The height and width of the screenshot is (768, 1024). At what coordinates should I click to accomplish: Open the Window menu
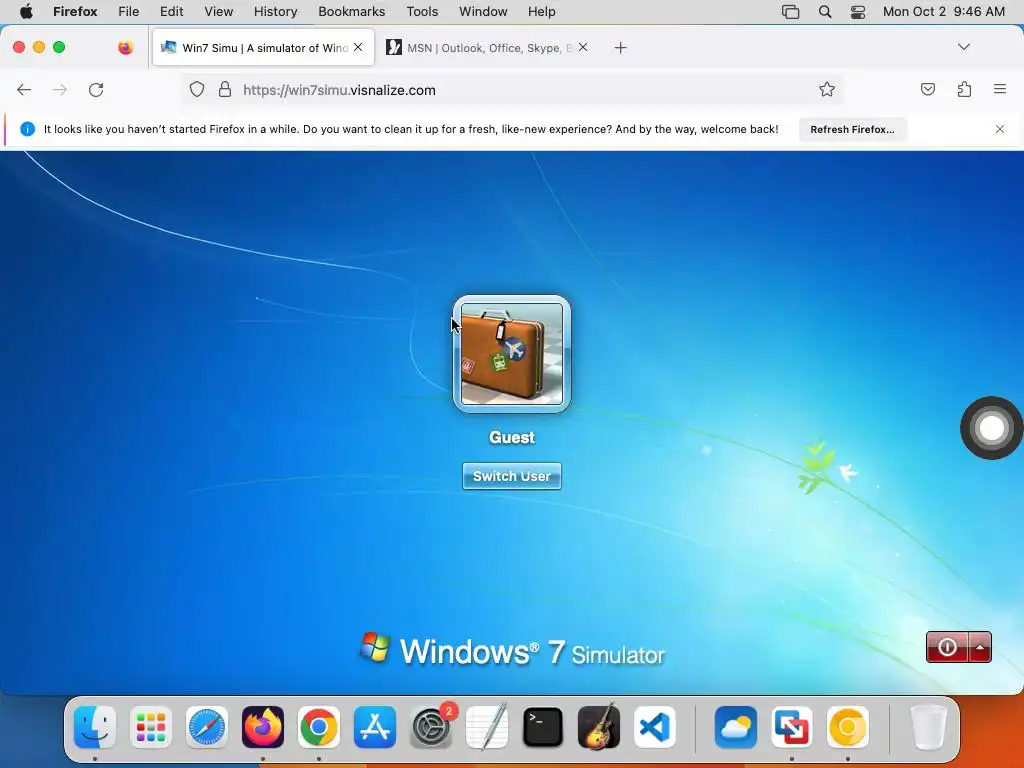point(483,12)
